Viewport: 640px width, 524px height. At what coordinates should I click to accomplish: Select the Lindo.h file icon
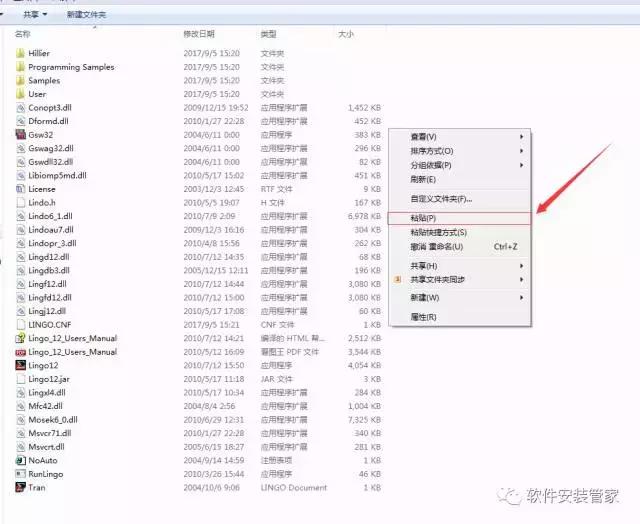click(x=20, y=202)
